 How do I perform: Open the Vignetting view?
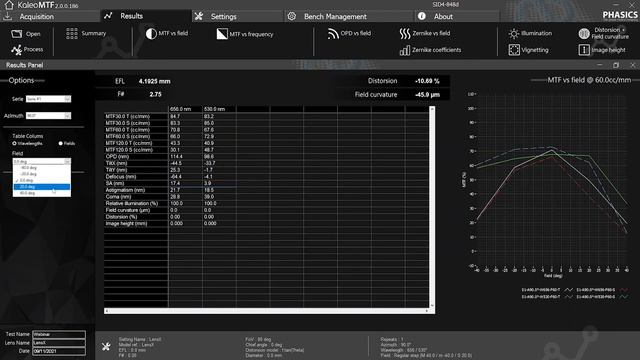(529, 50)
